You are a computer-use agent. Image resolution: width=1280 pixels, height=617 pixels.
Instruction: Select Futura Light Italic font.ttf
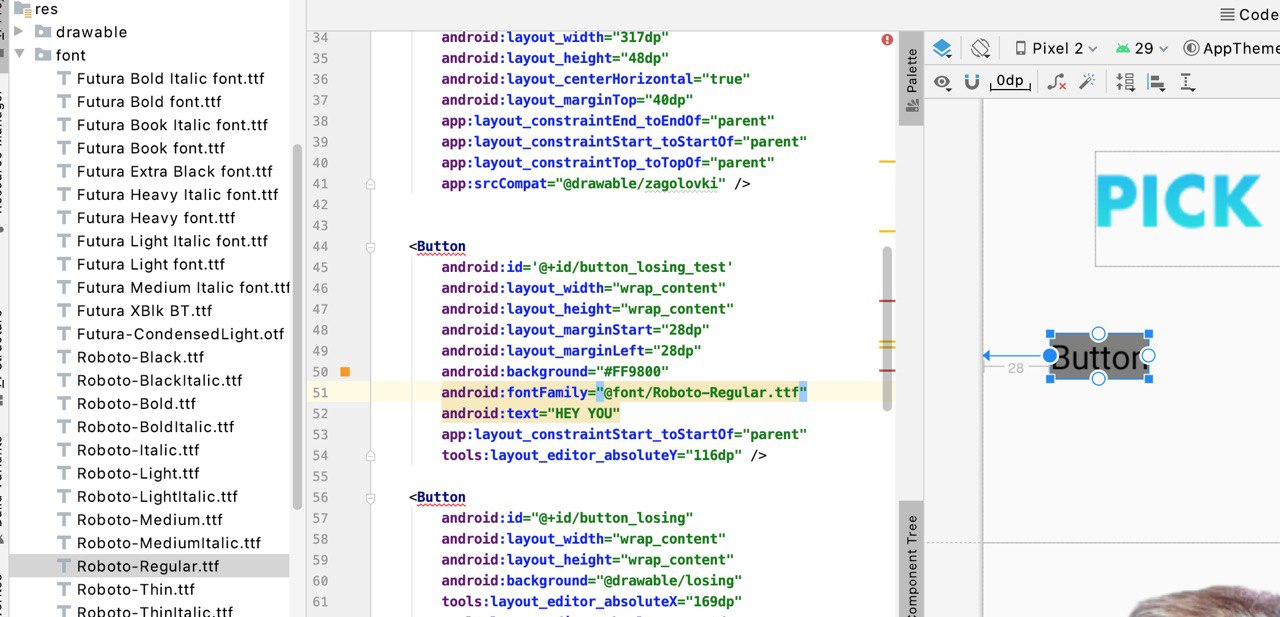(172, 241)
